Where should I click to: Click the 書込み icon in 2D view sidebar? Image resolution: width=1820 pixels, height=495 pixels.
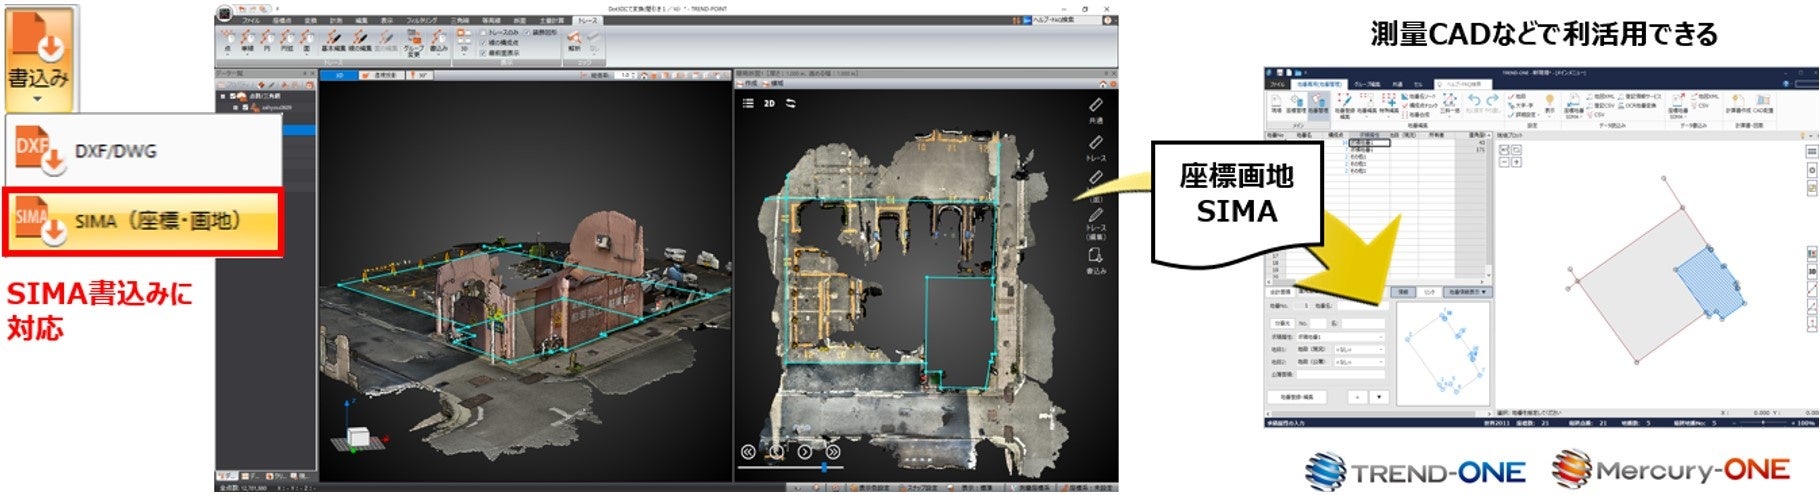coord(1096,261)
